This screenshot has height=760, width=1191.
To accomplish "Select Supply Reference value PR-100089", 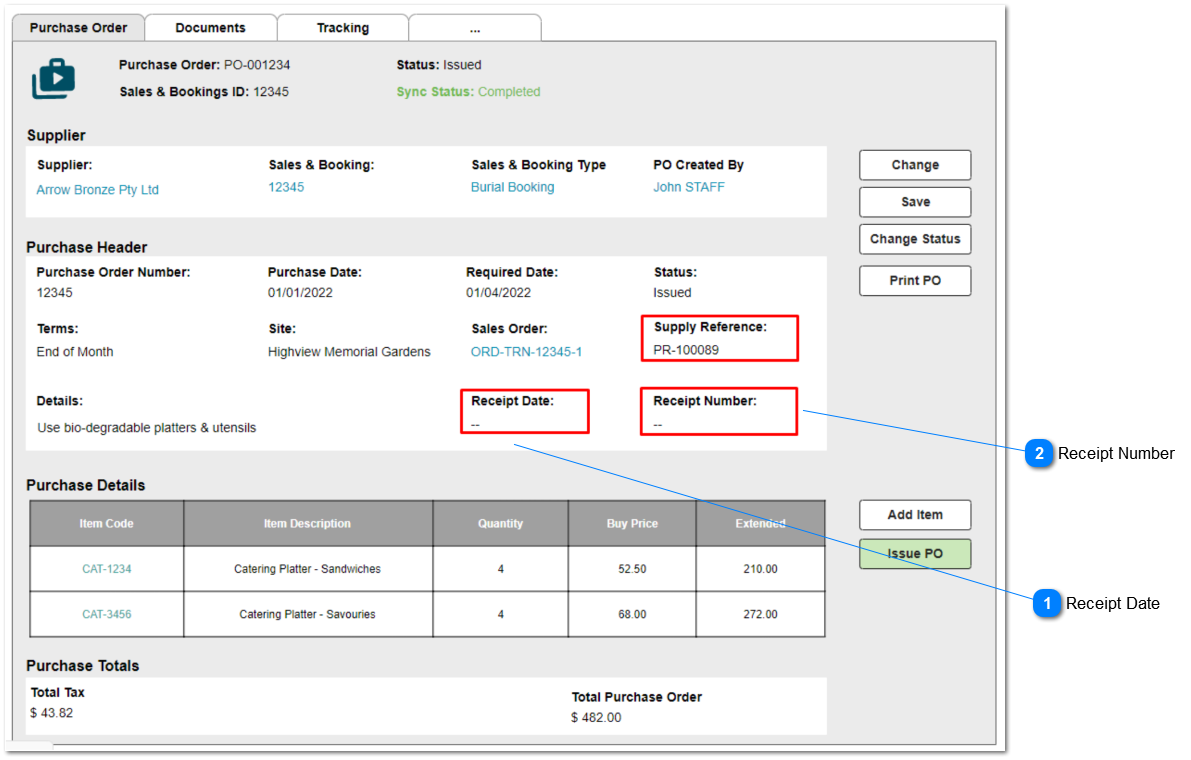I will tap(686, 350).
